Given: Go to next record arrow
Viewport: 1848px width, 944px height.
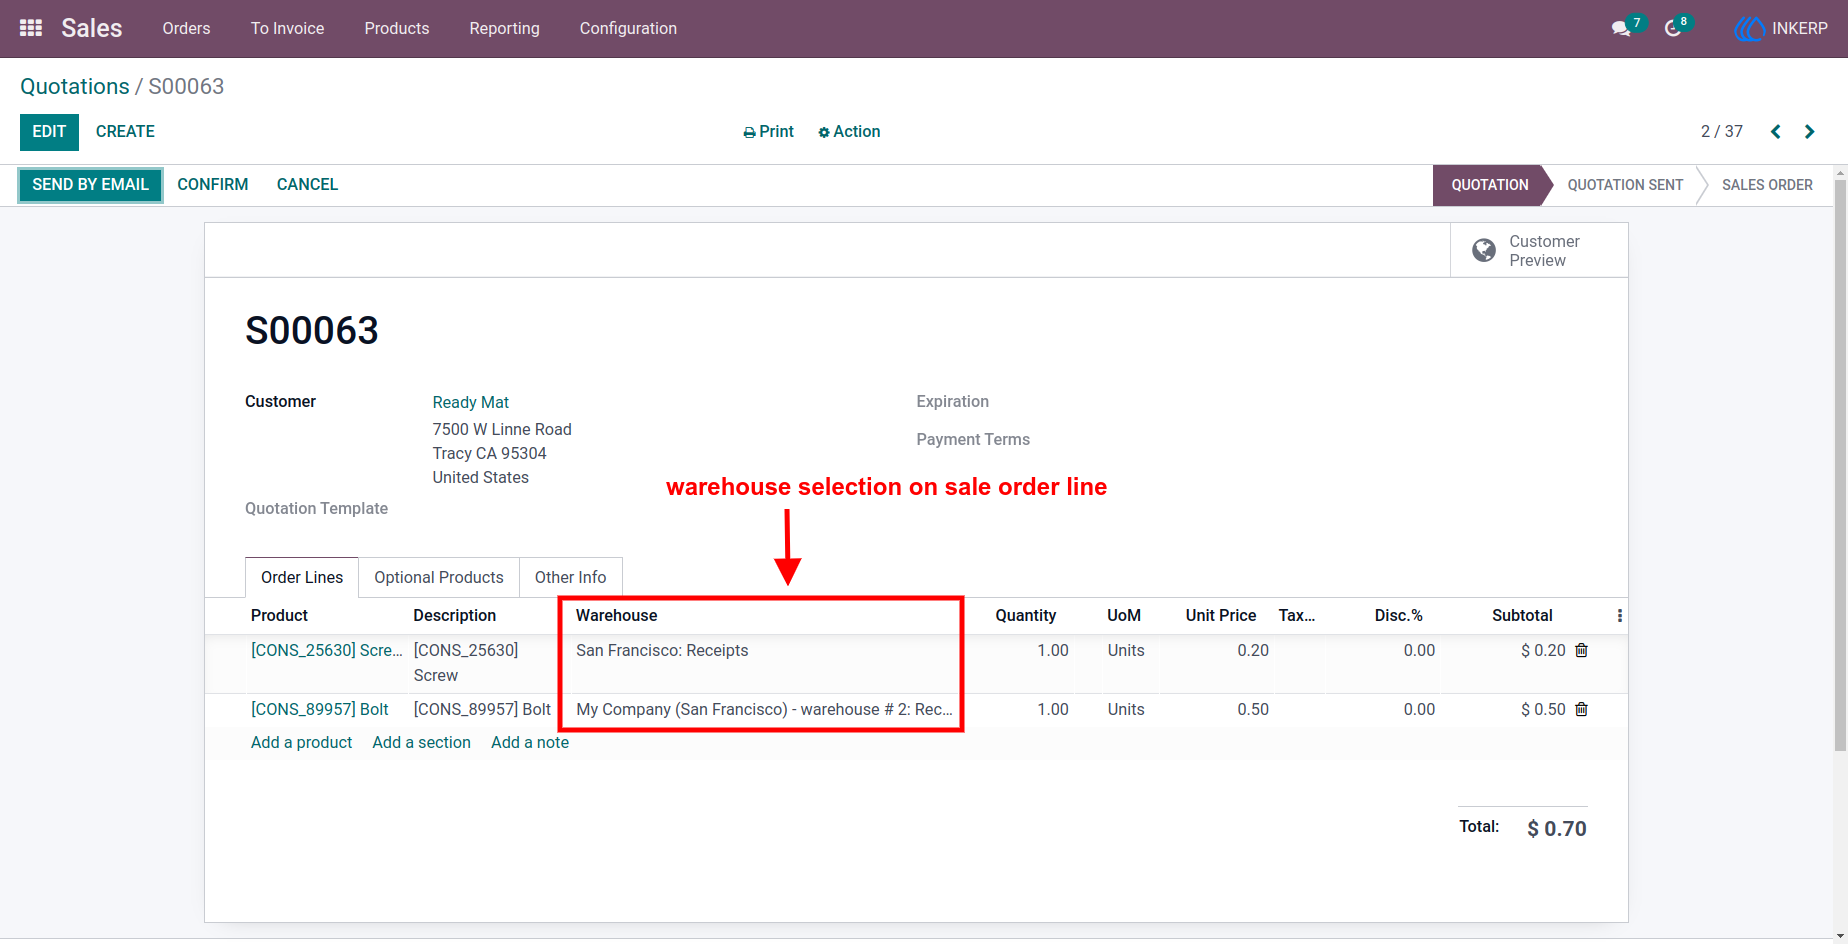Looking at the screenshot, I should coord(1809,131).
